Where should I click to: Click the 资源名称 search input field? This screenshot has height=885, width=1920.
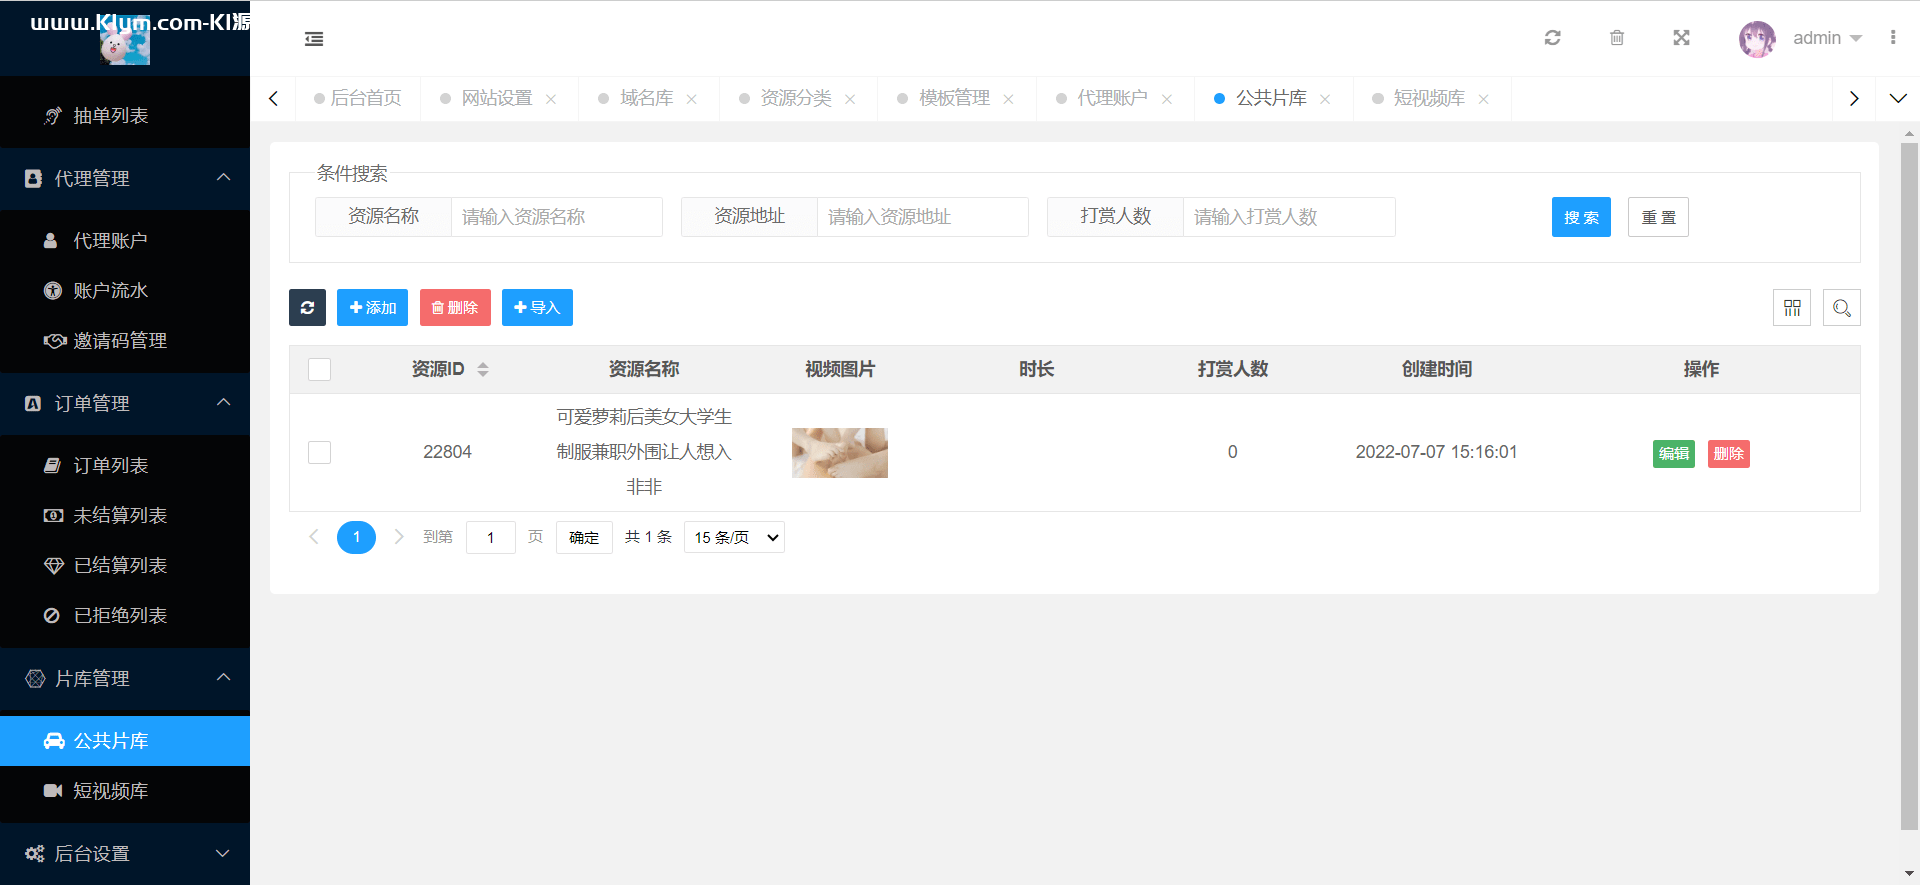pyautogui.click(x=556, y=217)
